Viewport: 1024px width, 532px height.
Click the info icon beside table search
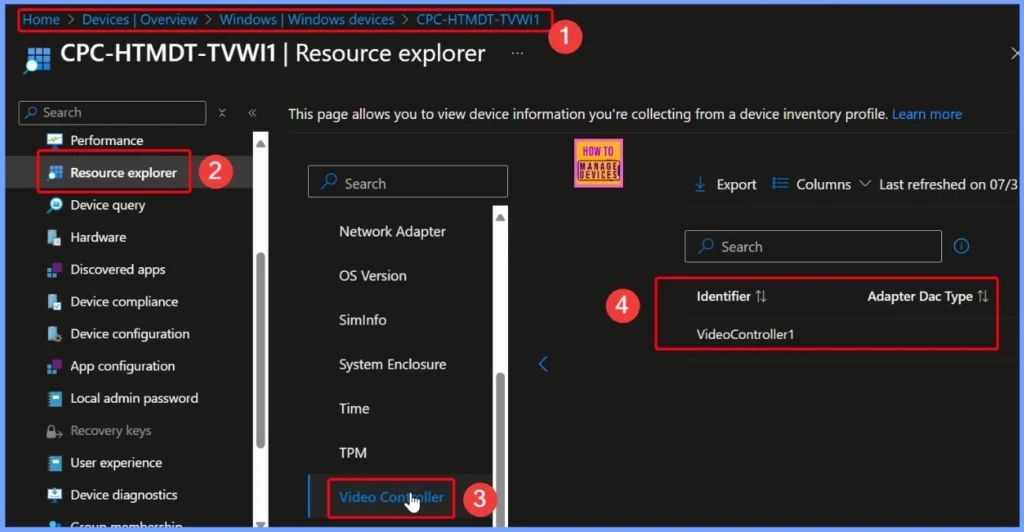(x=961, y=246)
